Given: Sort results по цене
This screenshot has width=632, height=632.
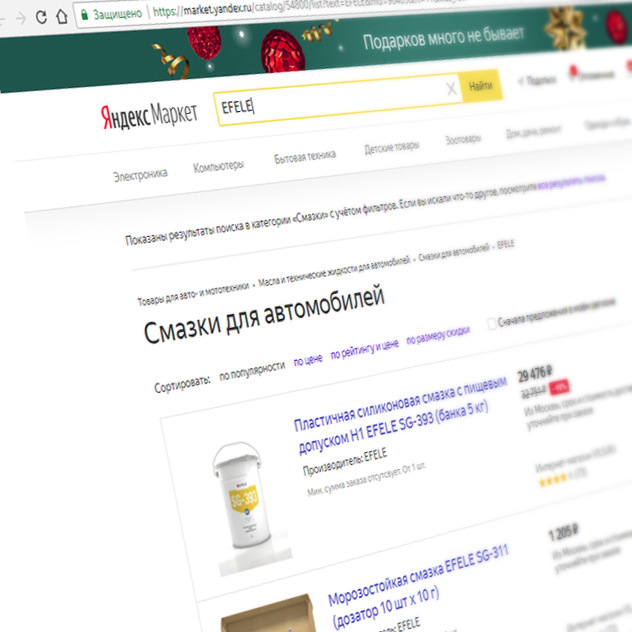Looking at the screenshot, I should pyautogui.click(x=308, y=360).
